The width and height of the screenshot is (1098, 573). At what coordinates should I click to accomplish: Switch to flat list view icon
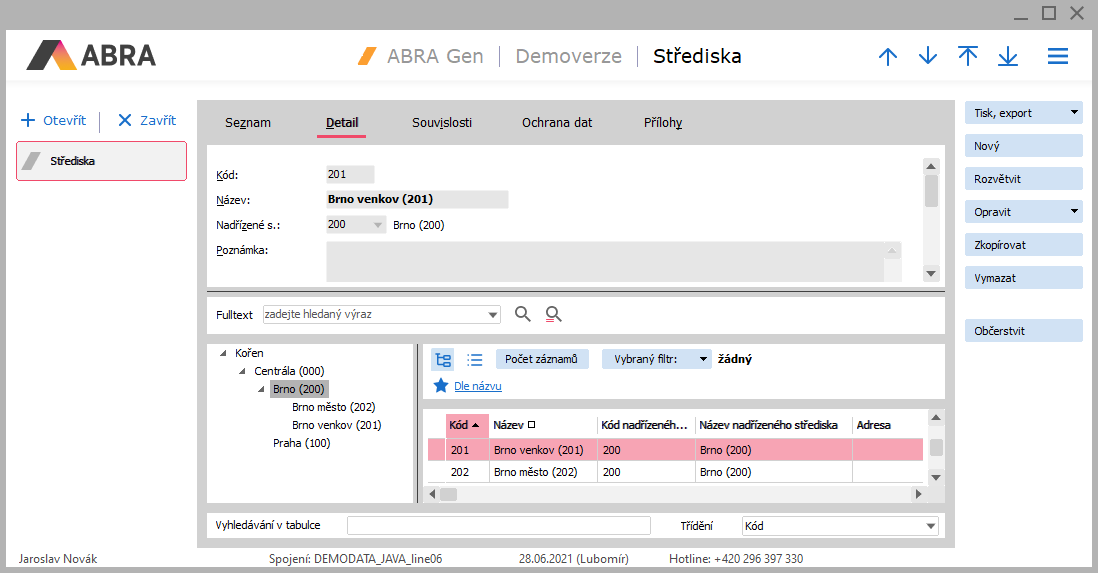tap(475, 359)
